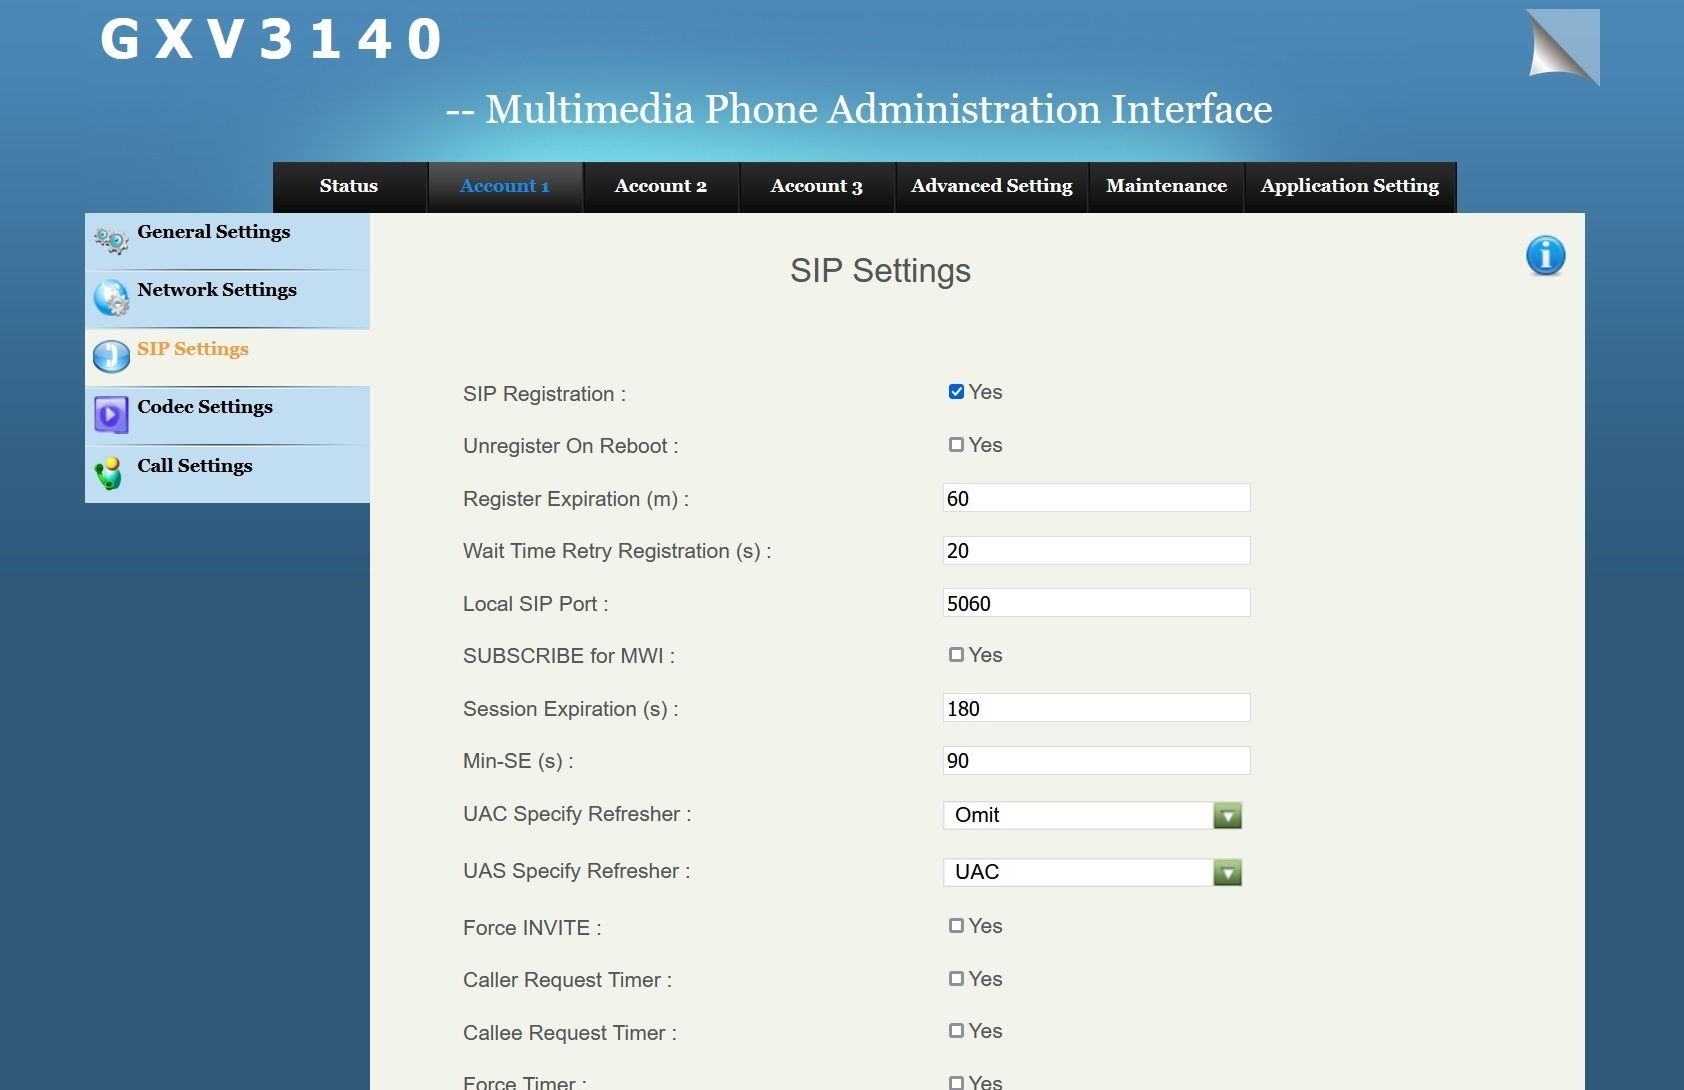Click the SIP Settings page heading
This screenshot has height=1090, width=1684.
point(880,271)
